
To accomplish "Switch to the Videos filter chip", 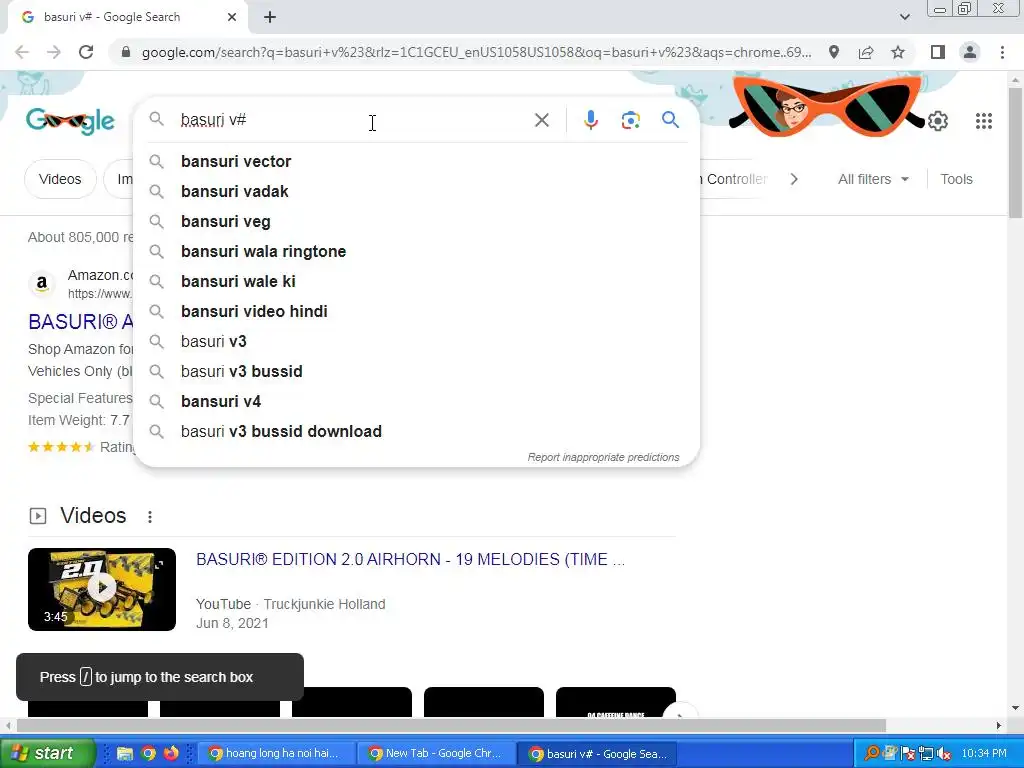I will point(60,179).
